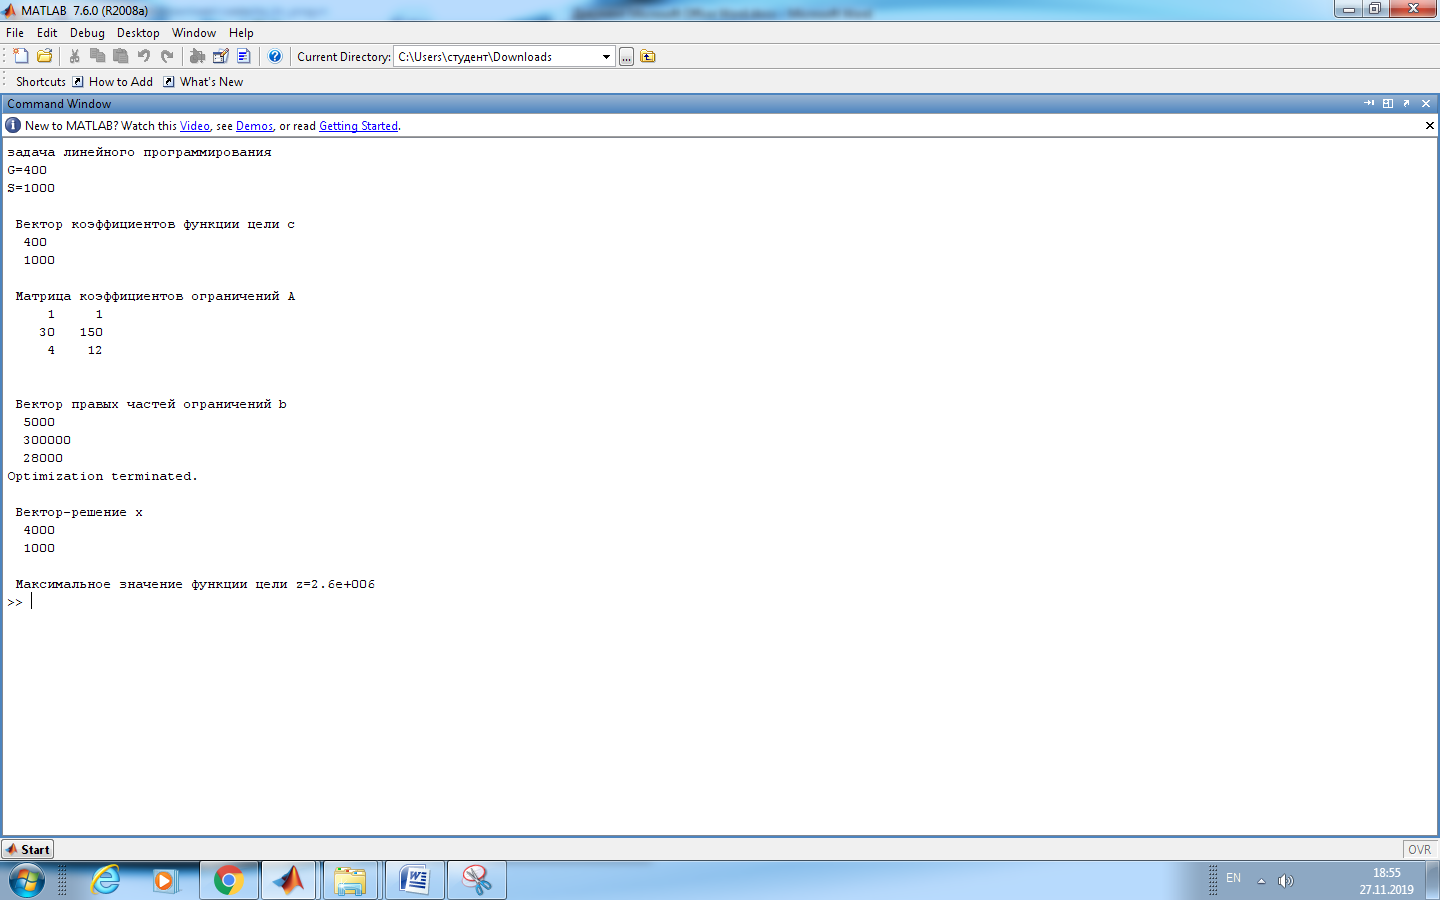Maximize the Command Window panel icon
Screen dimensions: 1440x900
(x=1388, y=103)
